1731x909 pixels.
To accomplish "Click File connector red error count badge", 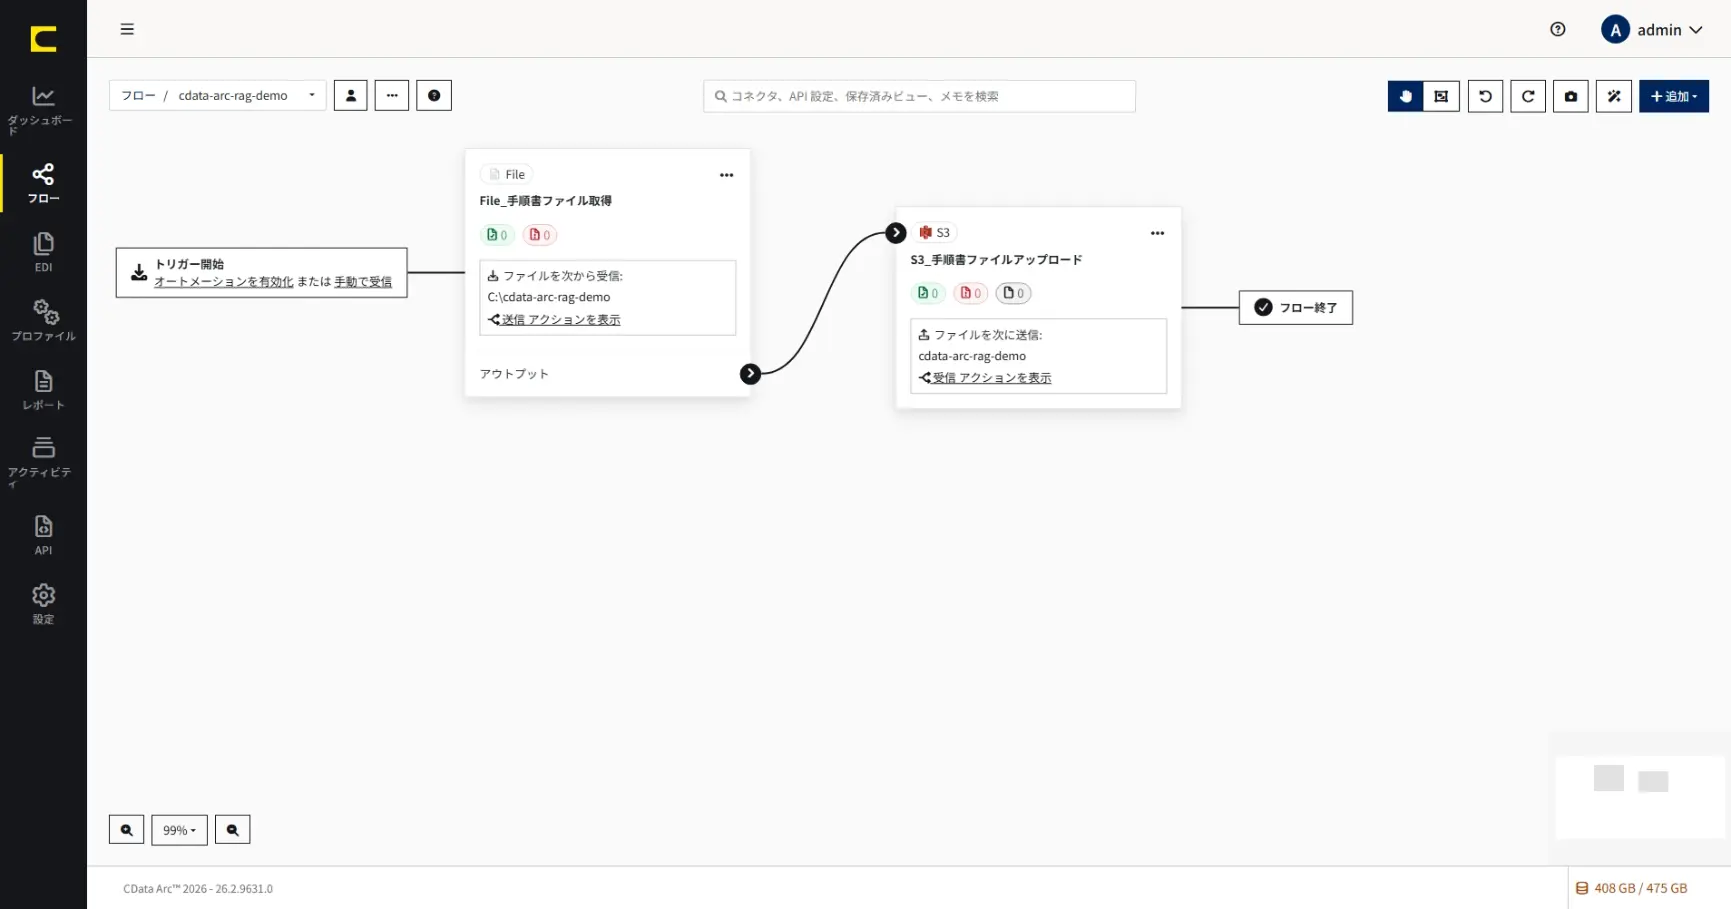I will [x=540, y=235].
